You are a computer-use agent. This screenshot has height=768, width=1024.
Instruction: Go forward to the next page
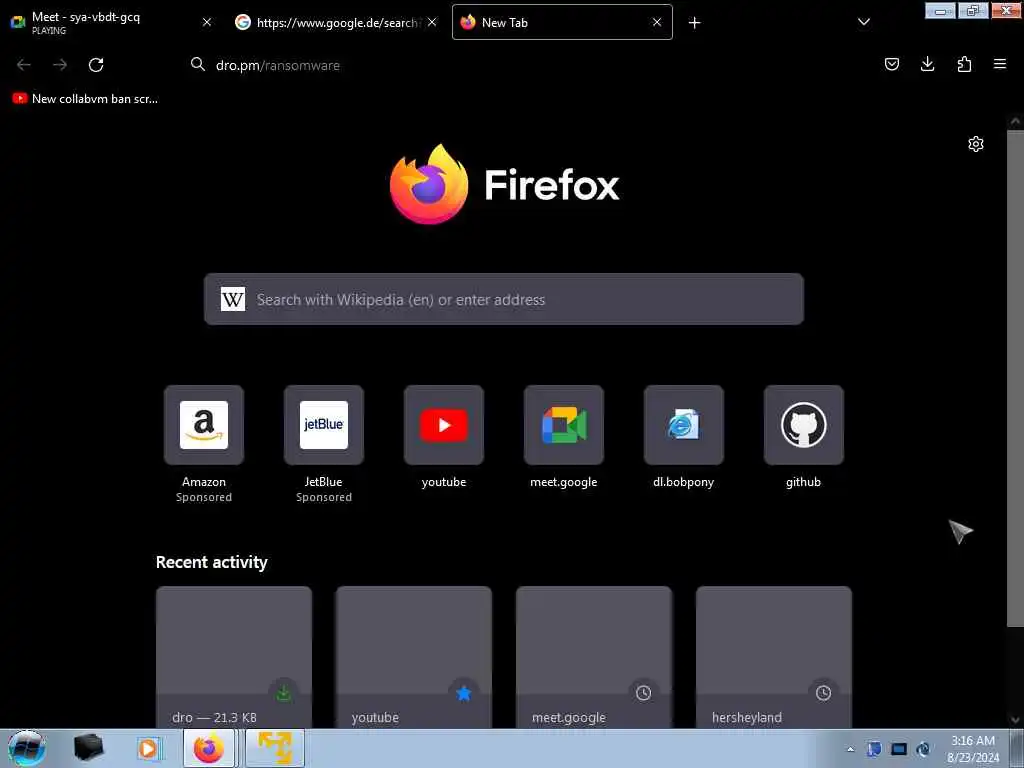coord(60,65)
